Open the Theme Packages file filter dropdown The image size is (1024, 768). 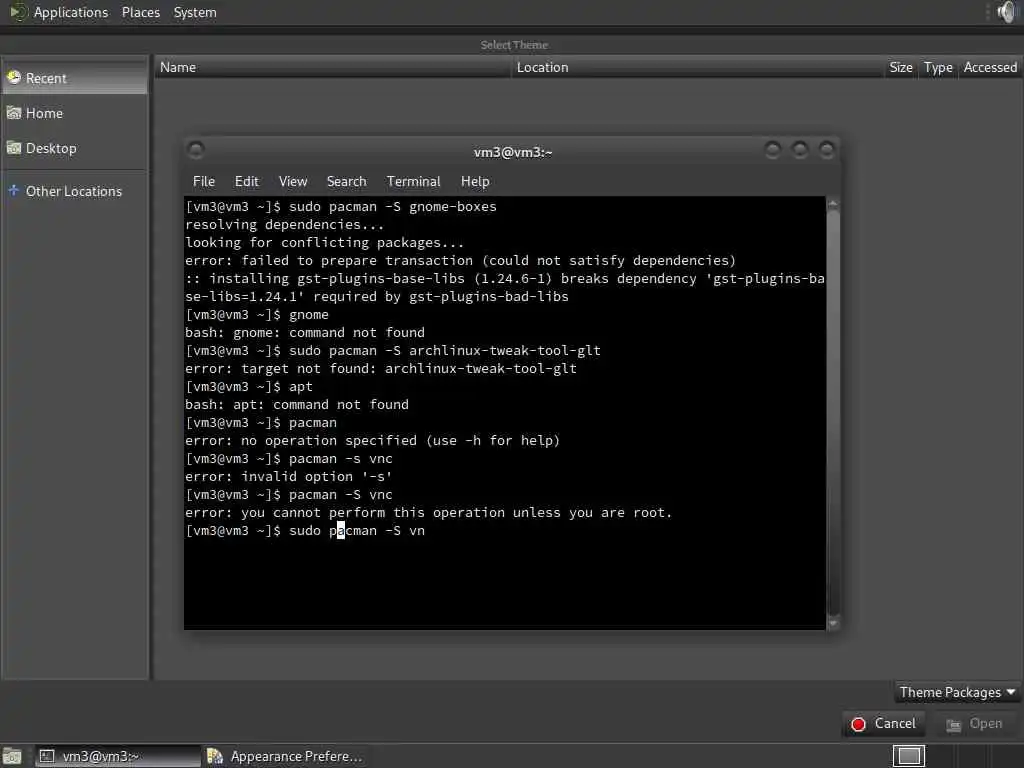956,692
